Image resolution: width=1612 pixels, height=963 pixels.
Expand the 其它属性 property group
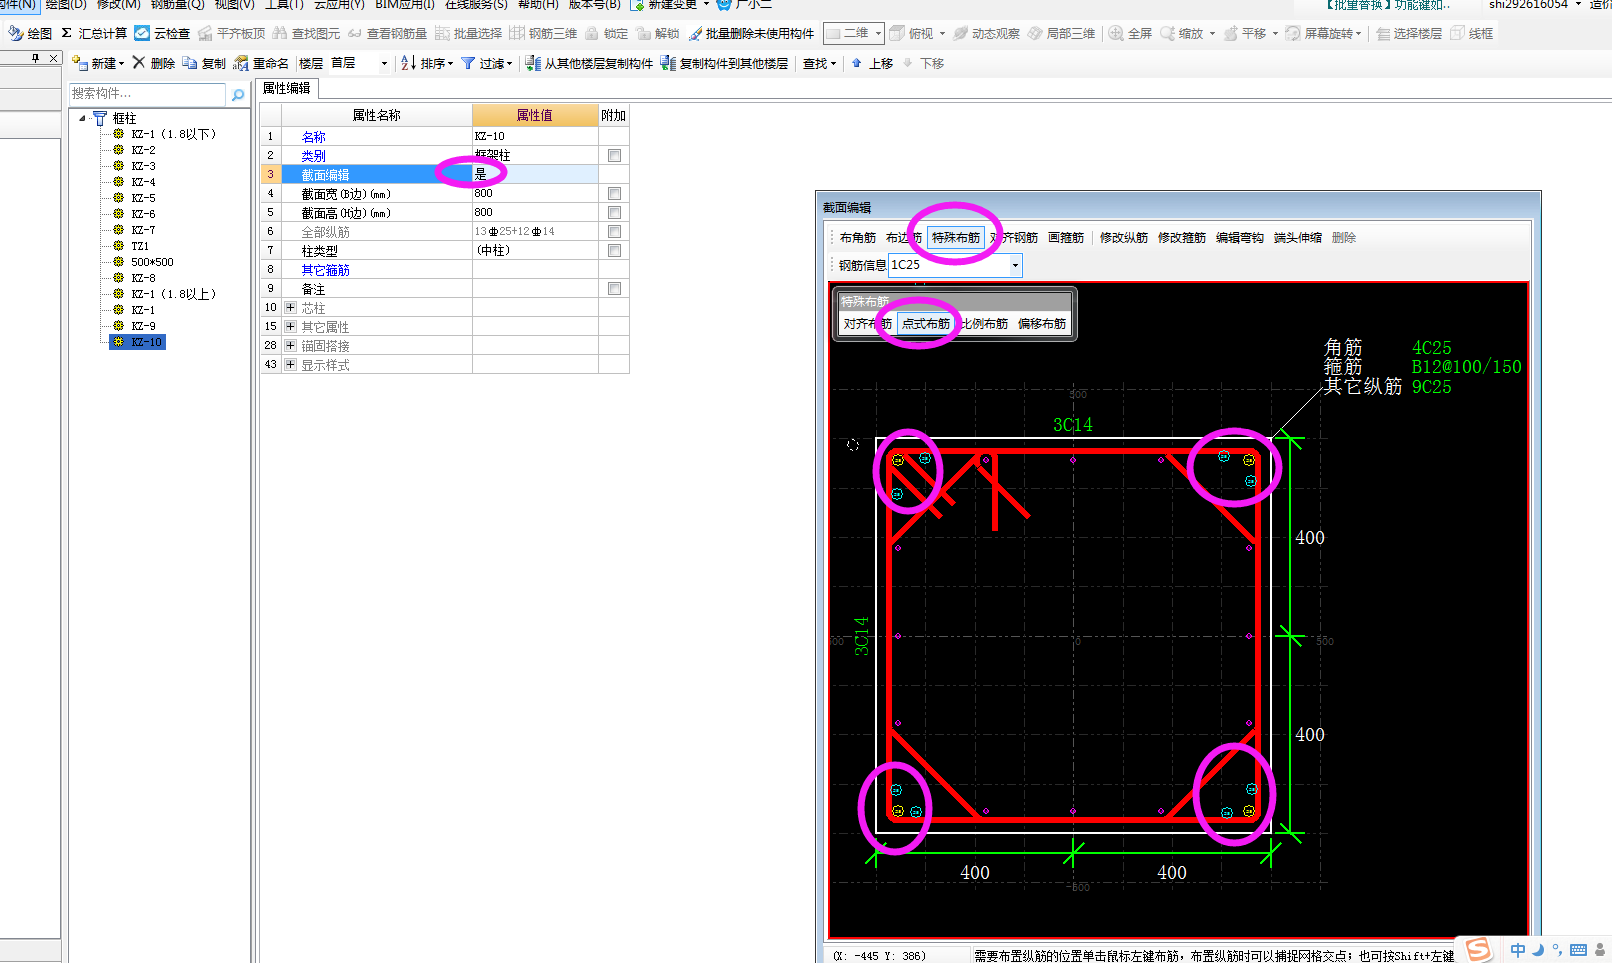(x=290, y=326)
